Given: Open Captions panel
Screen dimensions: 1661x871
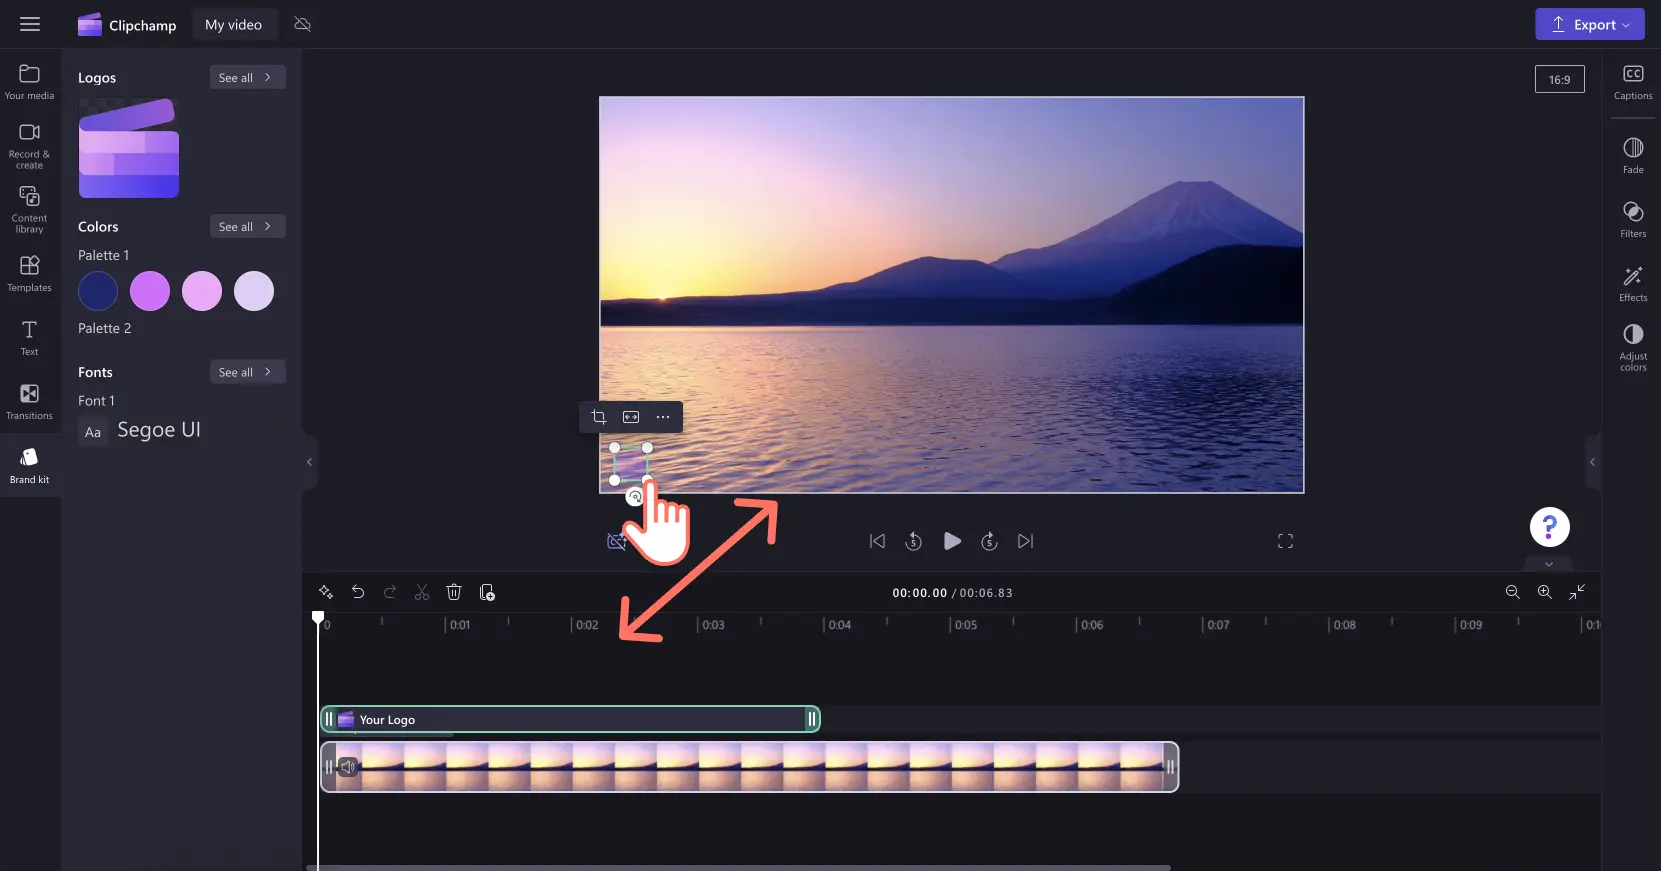Looking at the screenshot, I should pyautogui.click(x=1633, y=82).
